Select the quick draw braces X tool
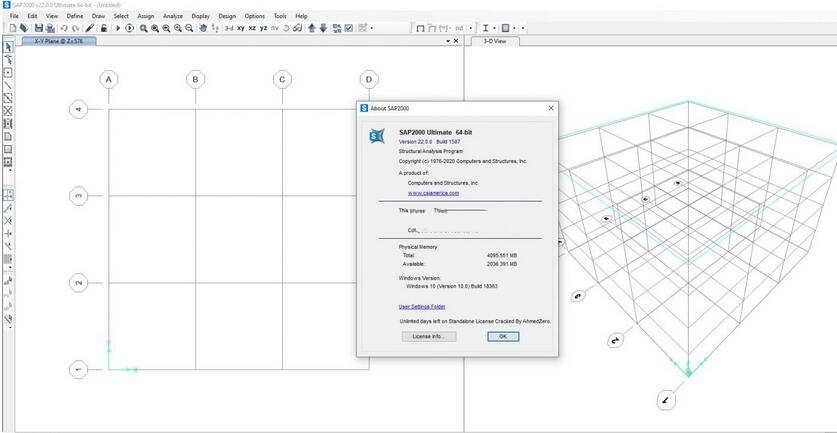837x433 pixels. tap(8, 111)
